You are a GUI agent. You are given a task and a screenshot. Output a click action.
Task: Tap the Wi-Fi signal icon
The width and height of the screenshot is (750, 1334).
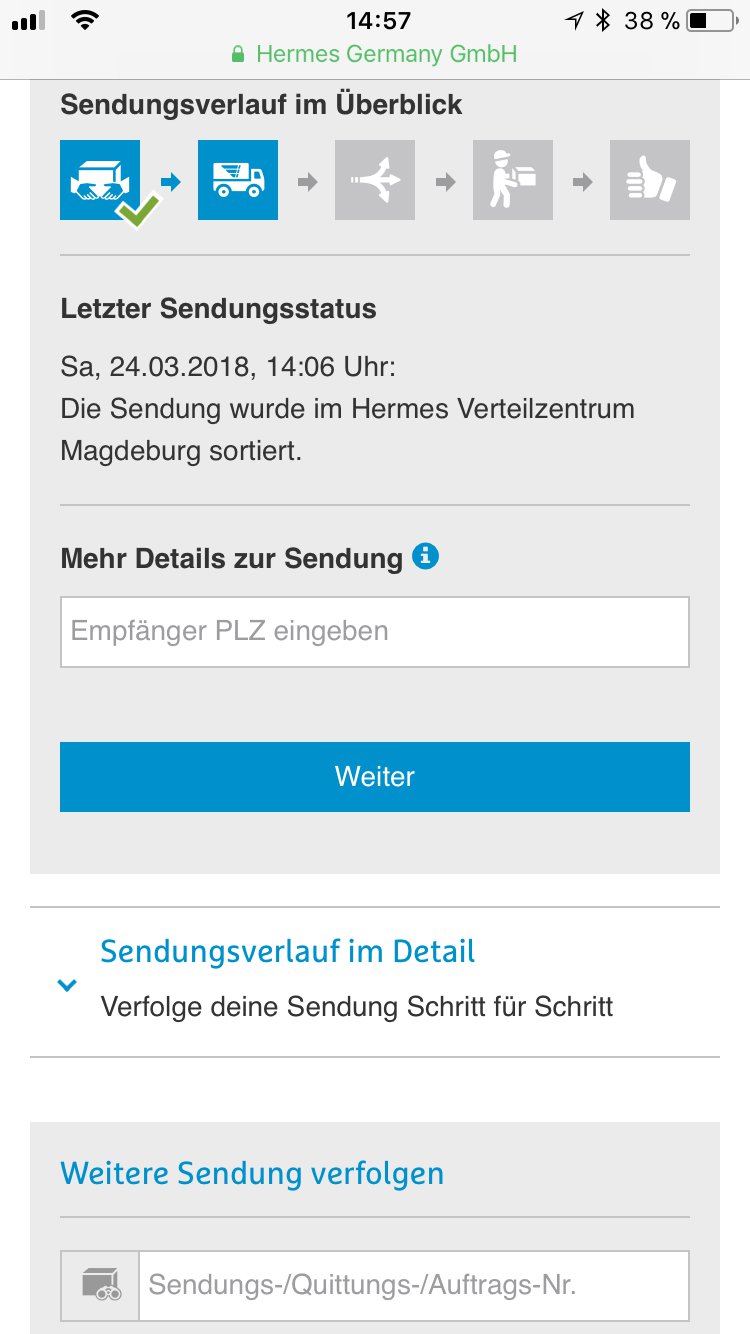pos(86,20)
